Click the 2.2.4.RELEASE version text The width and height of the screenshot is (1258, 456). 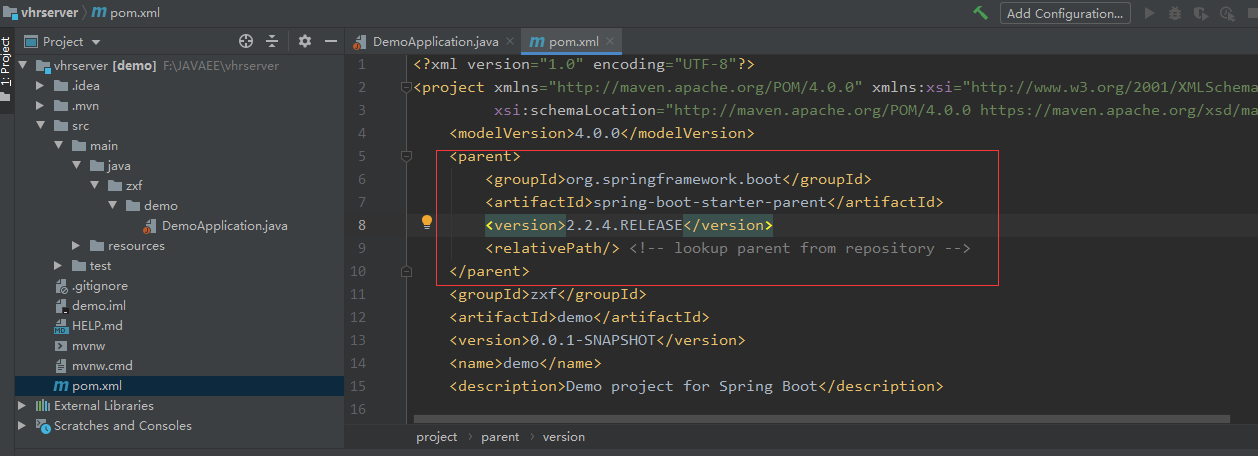coord(625,225)
